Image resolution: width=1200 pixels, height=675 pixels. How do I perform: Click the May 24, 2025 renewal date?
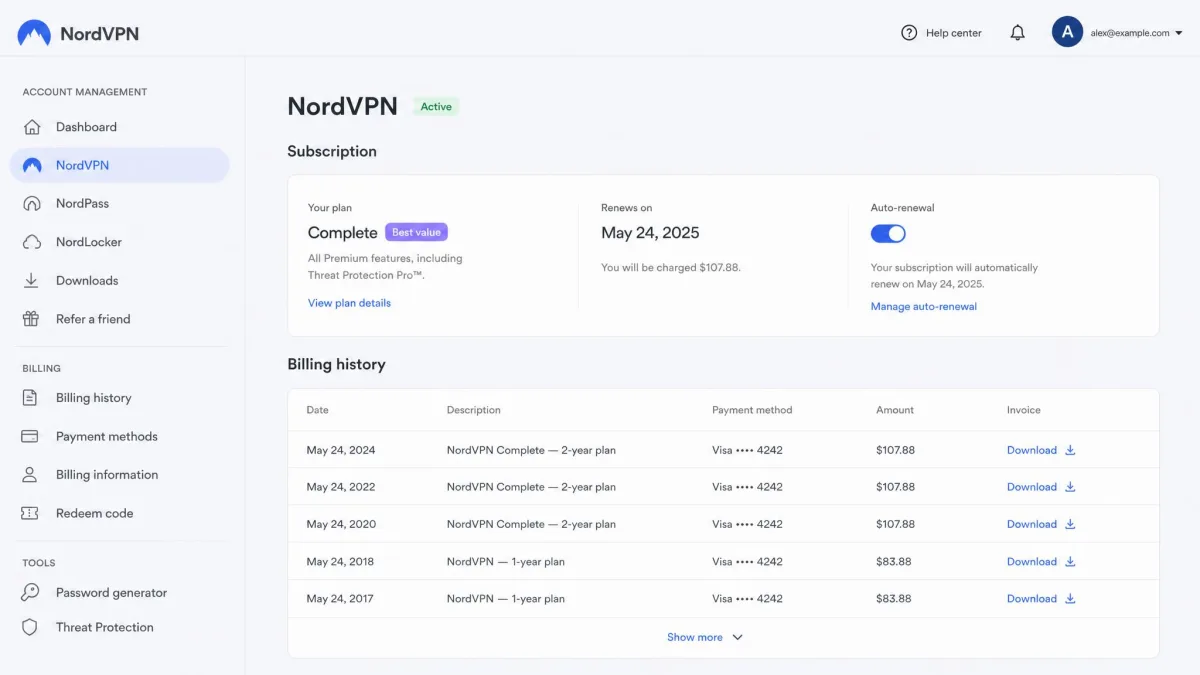pos(650,233)
